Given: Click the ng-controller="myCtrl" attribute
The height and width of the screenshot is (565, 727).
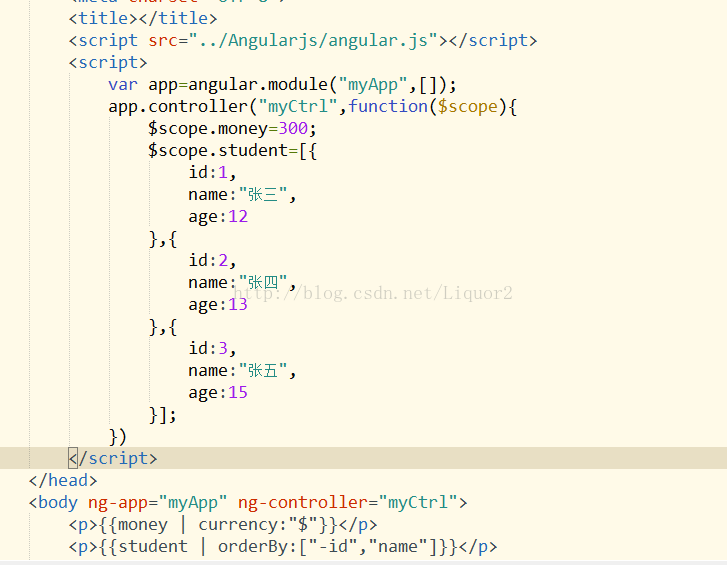Looking at the screenshot, I should tap(348, 502).
